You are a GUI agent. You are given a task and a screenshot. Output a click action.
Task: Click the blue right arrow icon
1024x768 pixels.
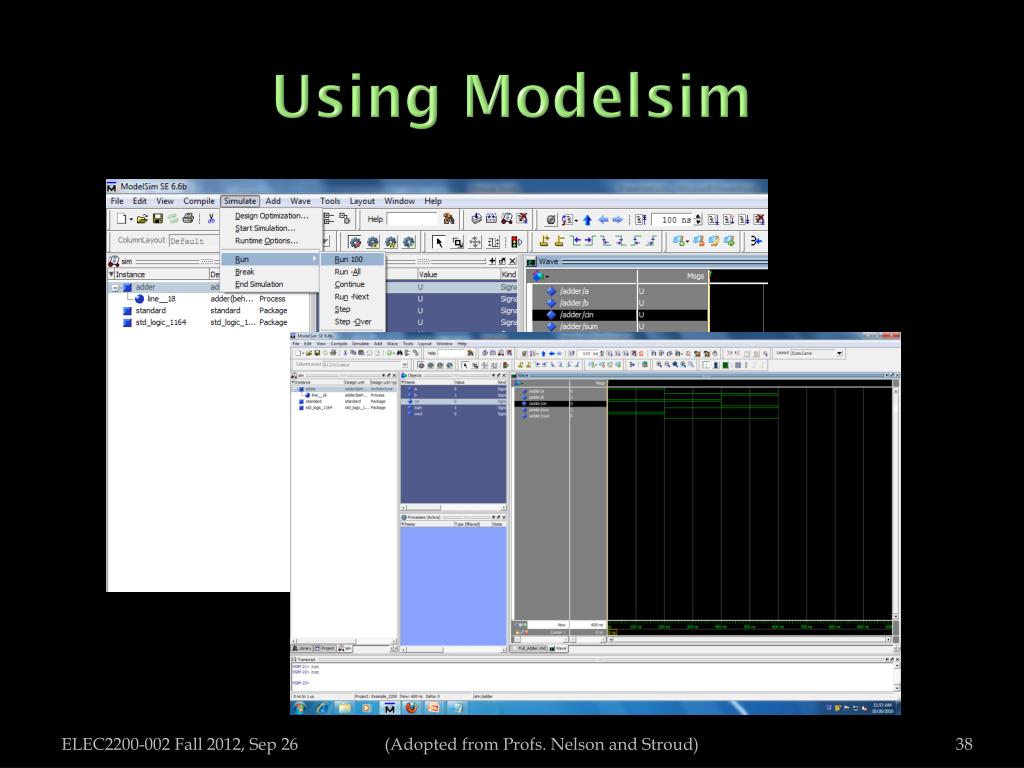click(x=618, y=220)
